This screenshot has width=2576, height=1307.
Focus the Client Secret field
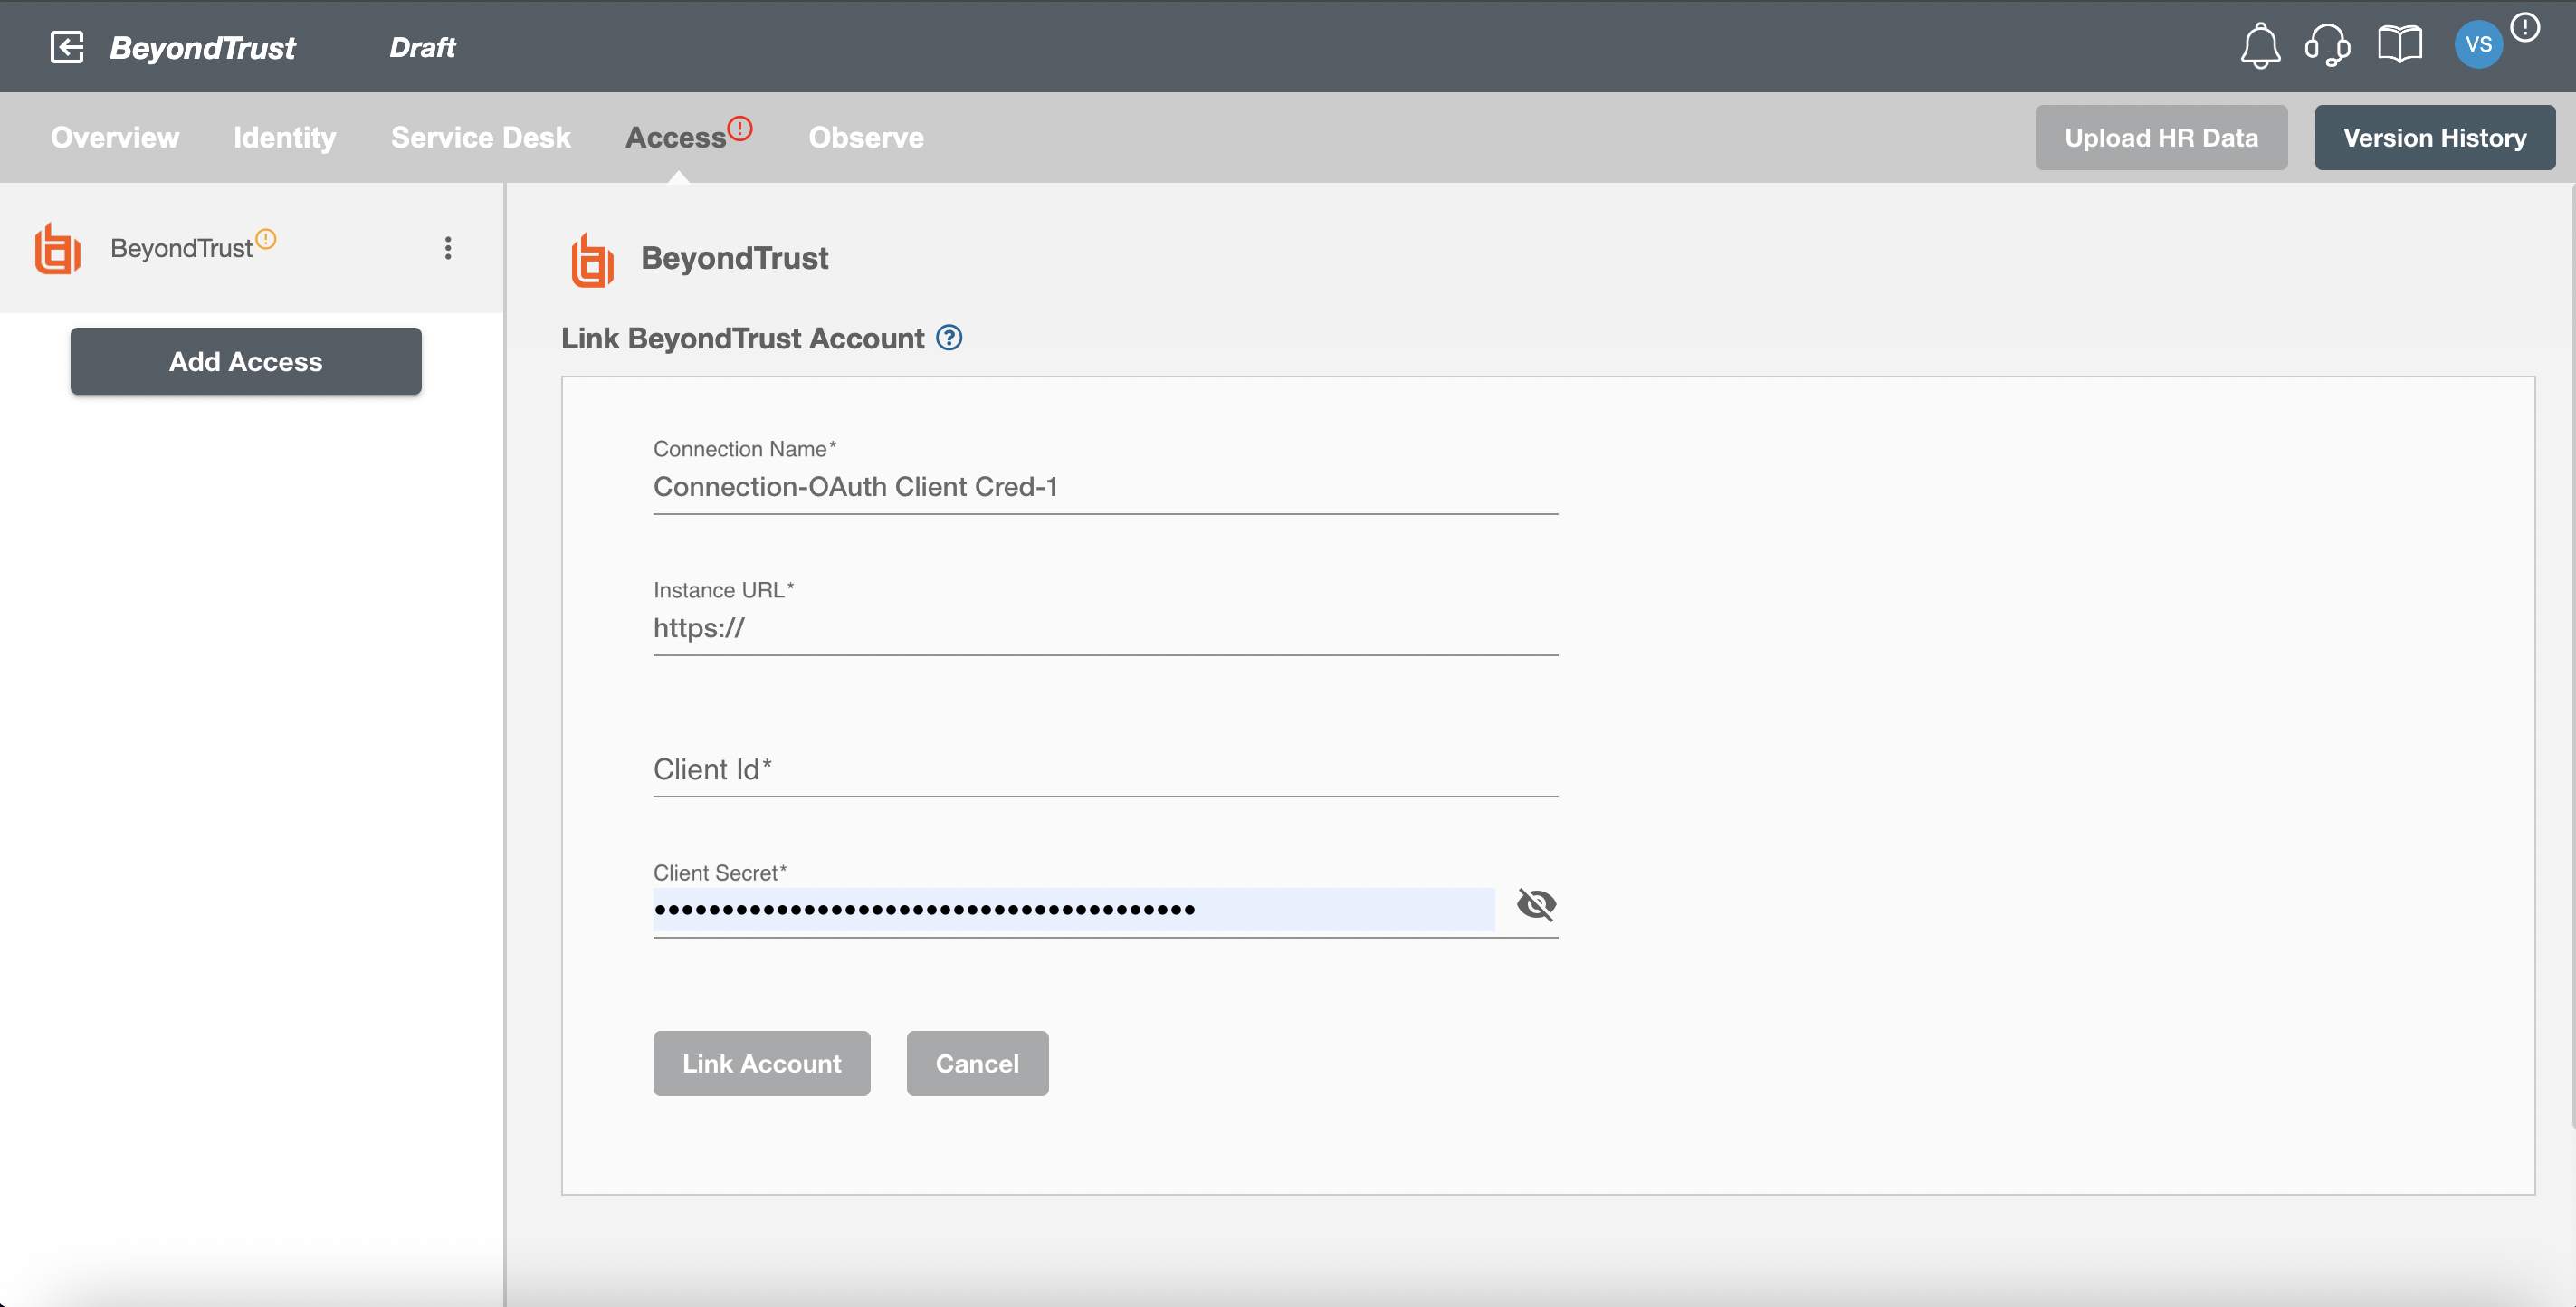click(1074, 909)
